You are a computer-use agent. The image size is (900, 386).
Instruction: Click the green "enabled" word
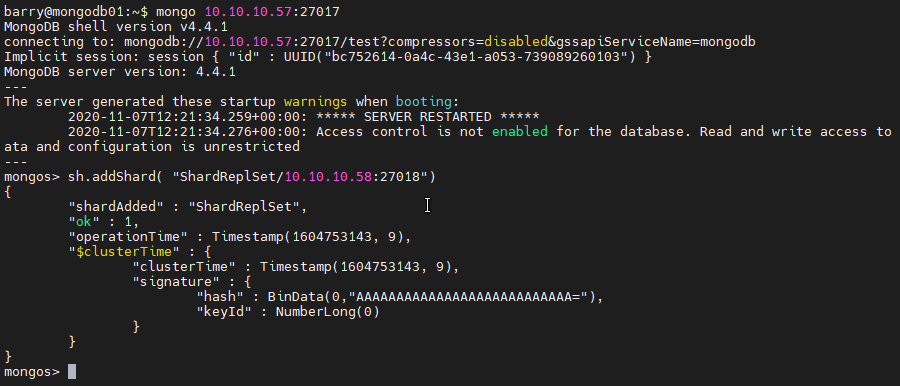(520, 132)
